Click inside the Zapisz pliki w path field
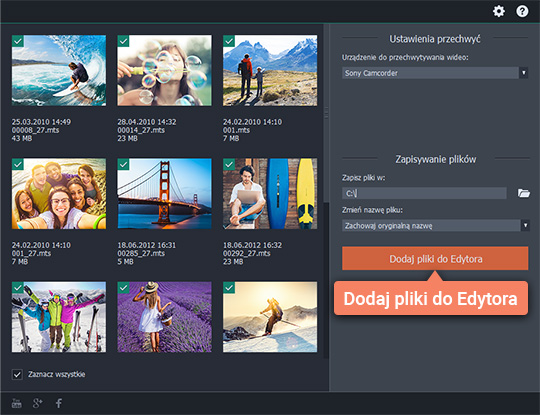Viewport: 540px width, 415px height. (424, 193)
